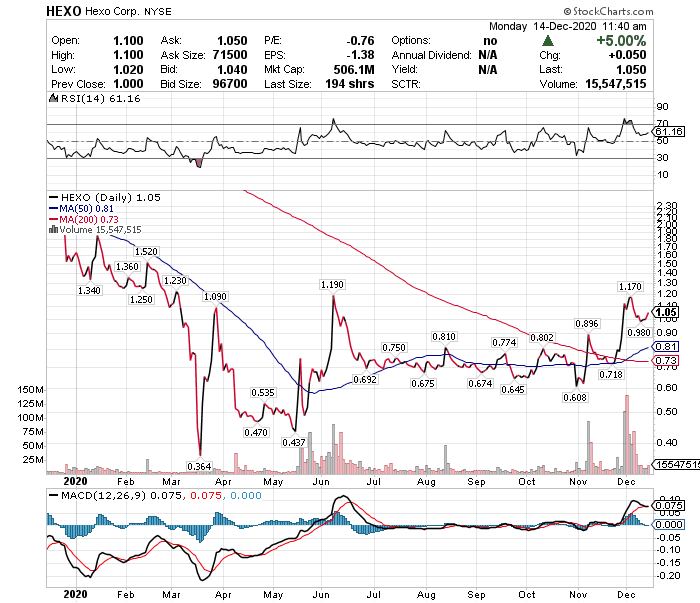Click the Bid value 1.040
Image resolution: width=700 pixels, height=603 pixels.
(x=232, y=70)
